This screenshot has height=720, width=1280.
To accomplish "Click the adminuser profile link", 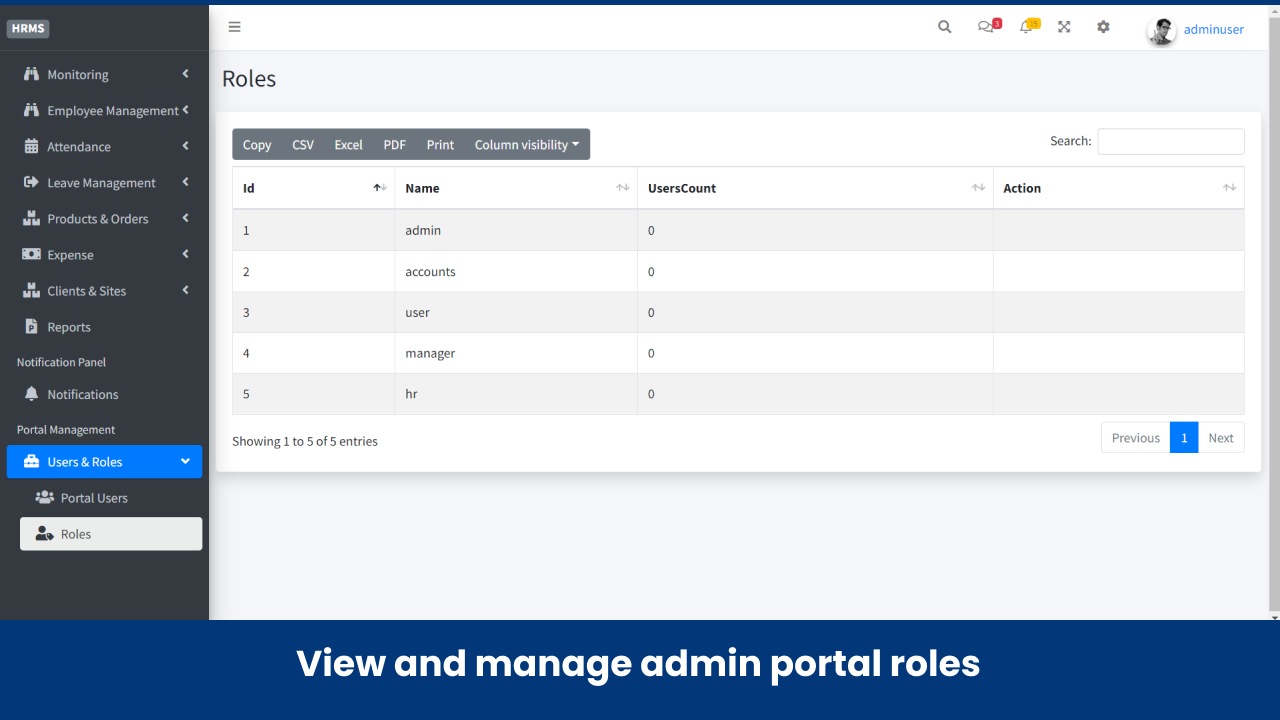I will coord(1213,29).
